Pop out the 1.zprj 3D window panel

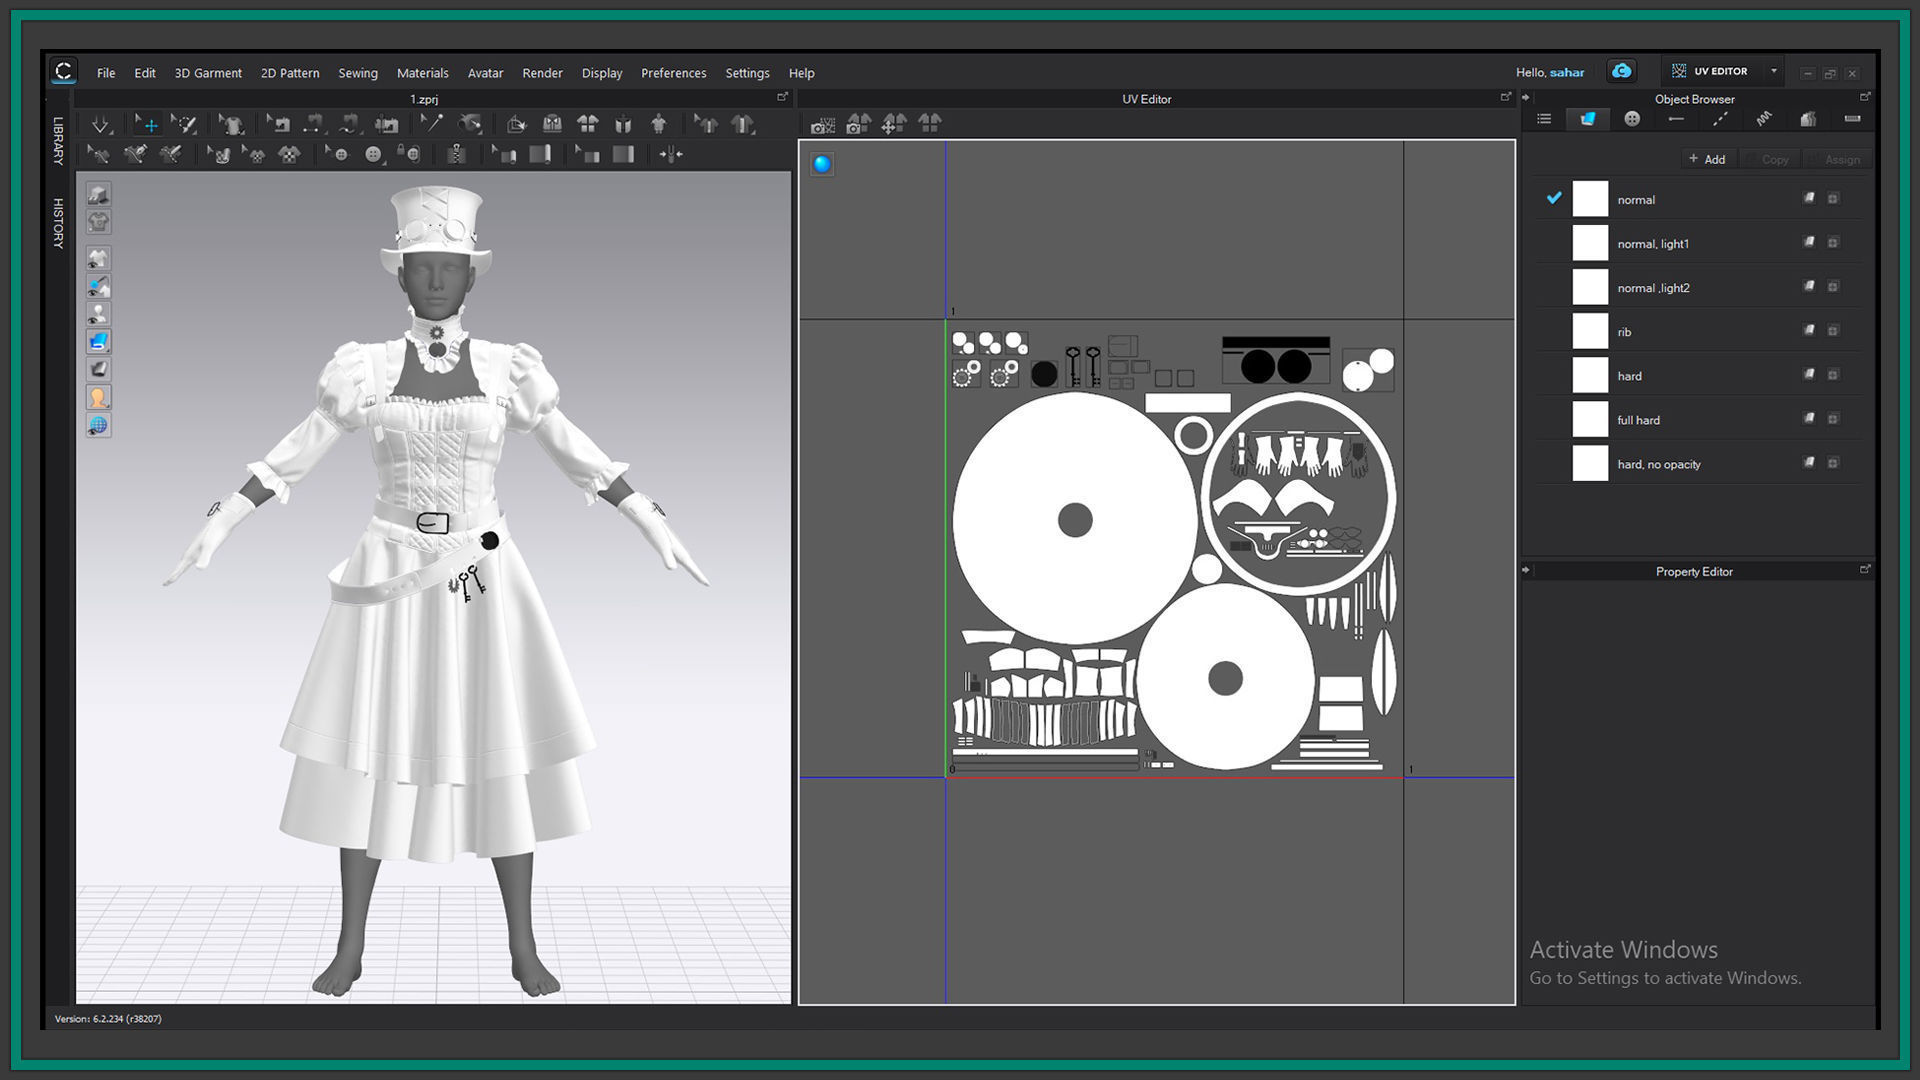click(x=782, y=97)
